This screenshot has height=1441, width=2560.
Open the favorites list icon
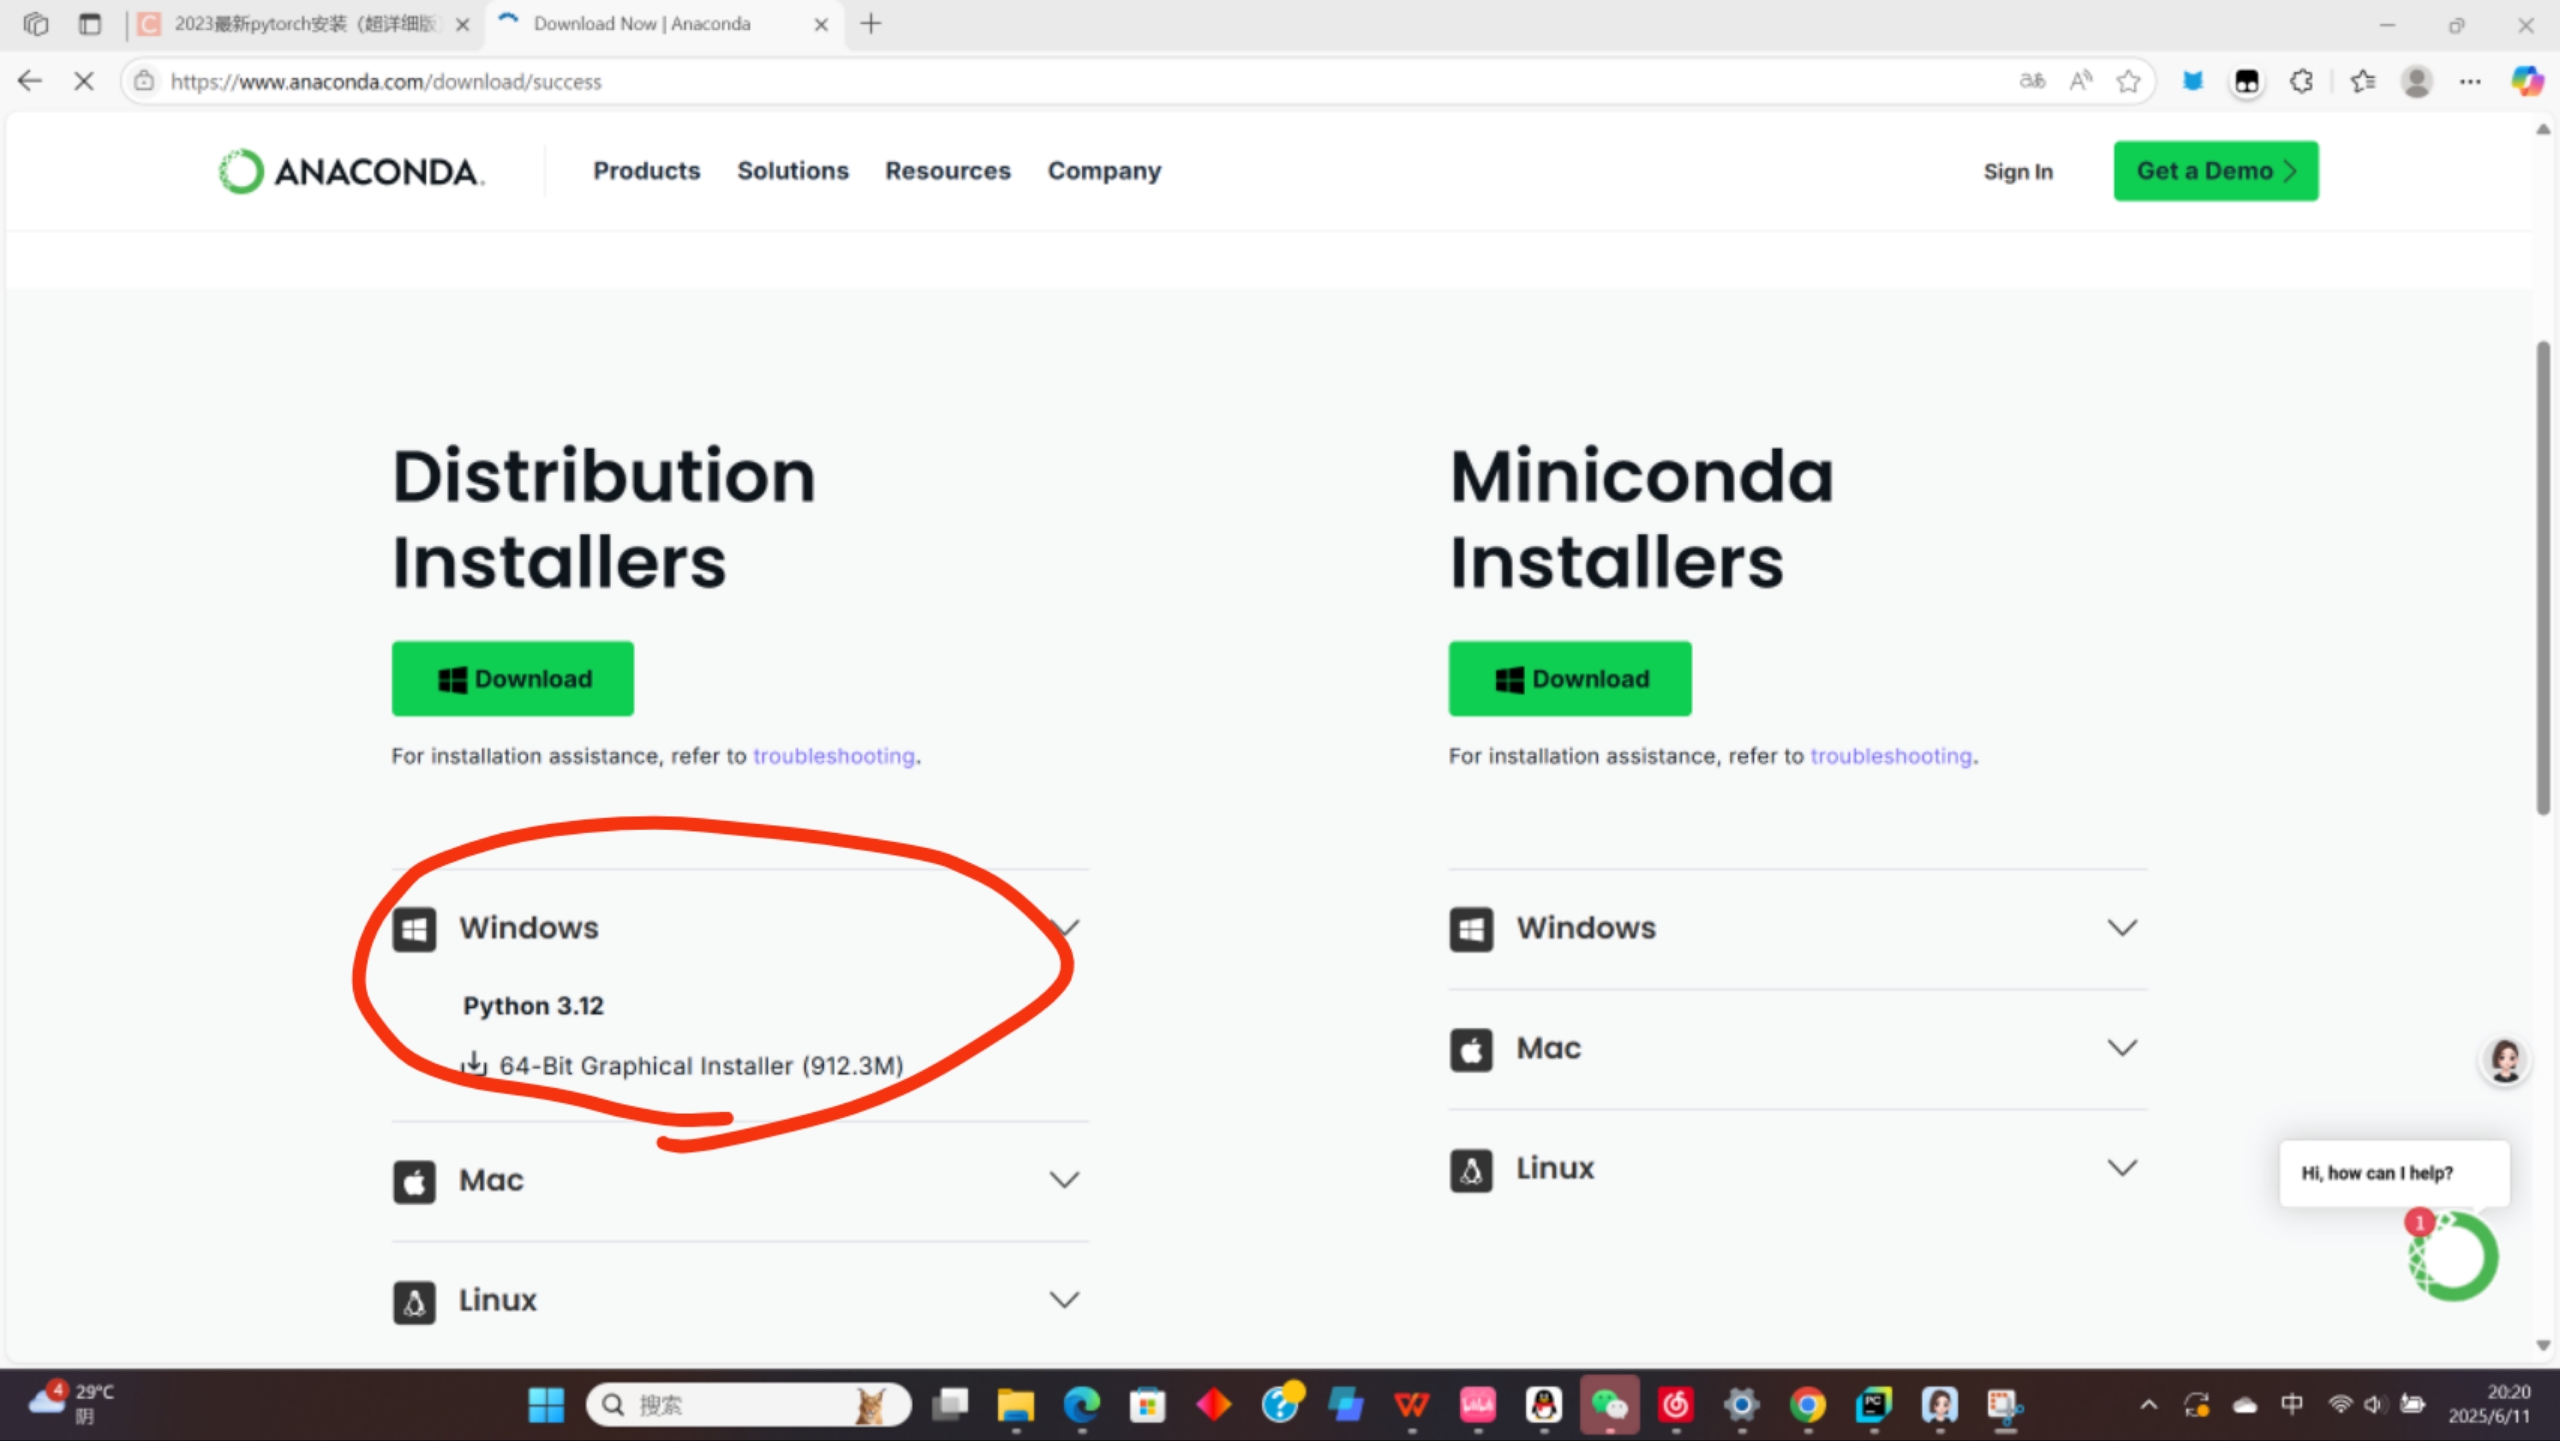click(x=2363, y=81)
